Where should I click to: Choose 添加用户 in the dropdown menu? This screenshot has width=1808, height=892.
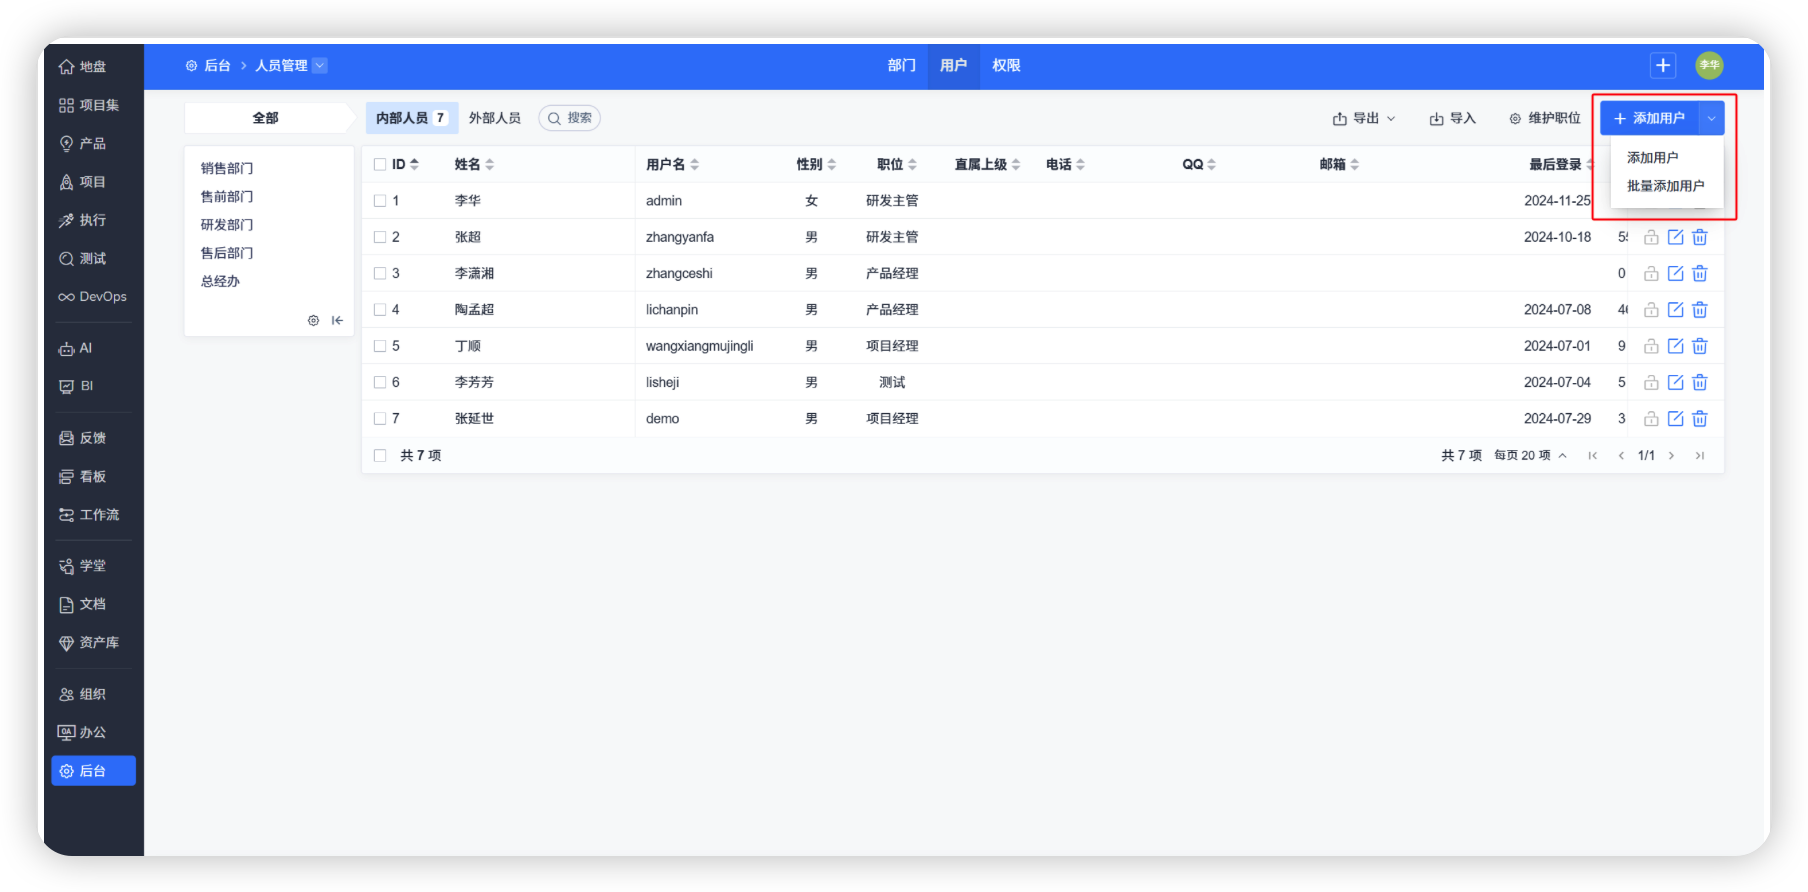[1653, 158]
